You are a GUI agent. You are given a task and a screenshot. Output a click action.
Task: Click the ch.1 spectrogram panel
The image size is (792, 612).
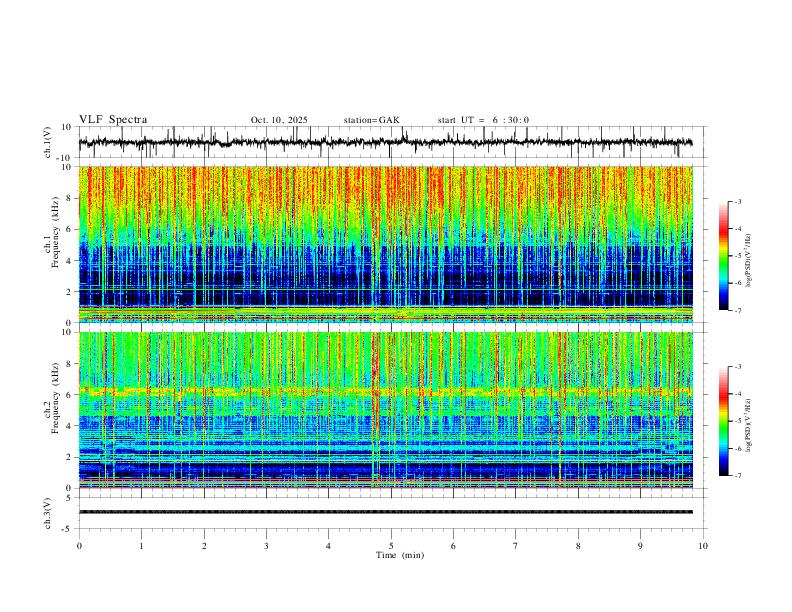[385, 244]
